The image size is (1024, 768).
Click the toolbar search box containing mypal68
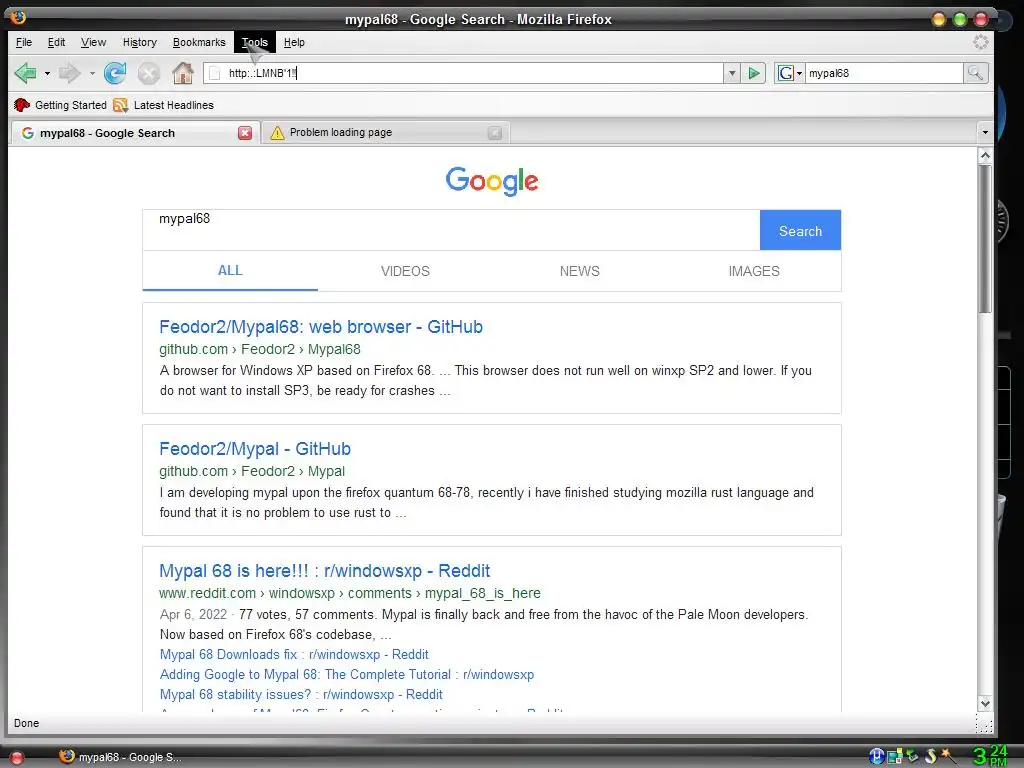[x=884, y=73]
